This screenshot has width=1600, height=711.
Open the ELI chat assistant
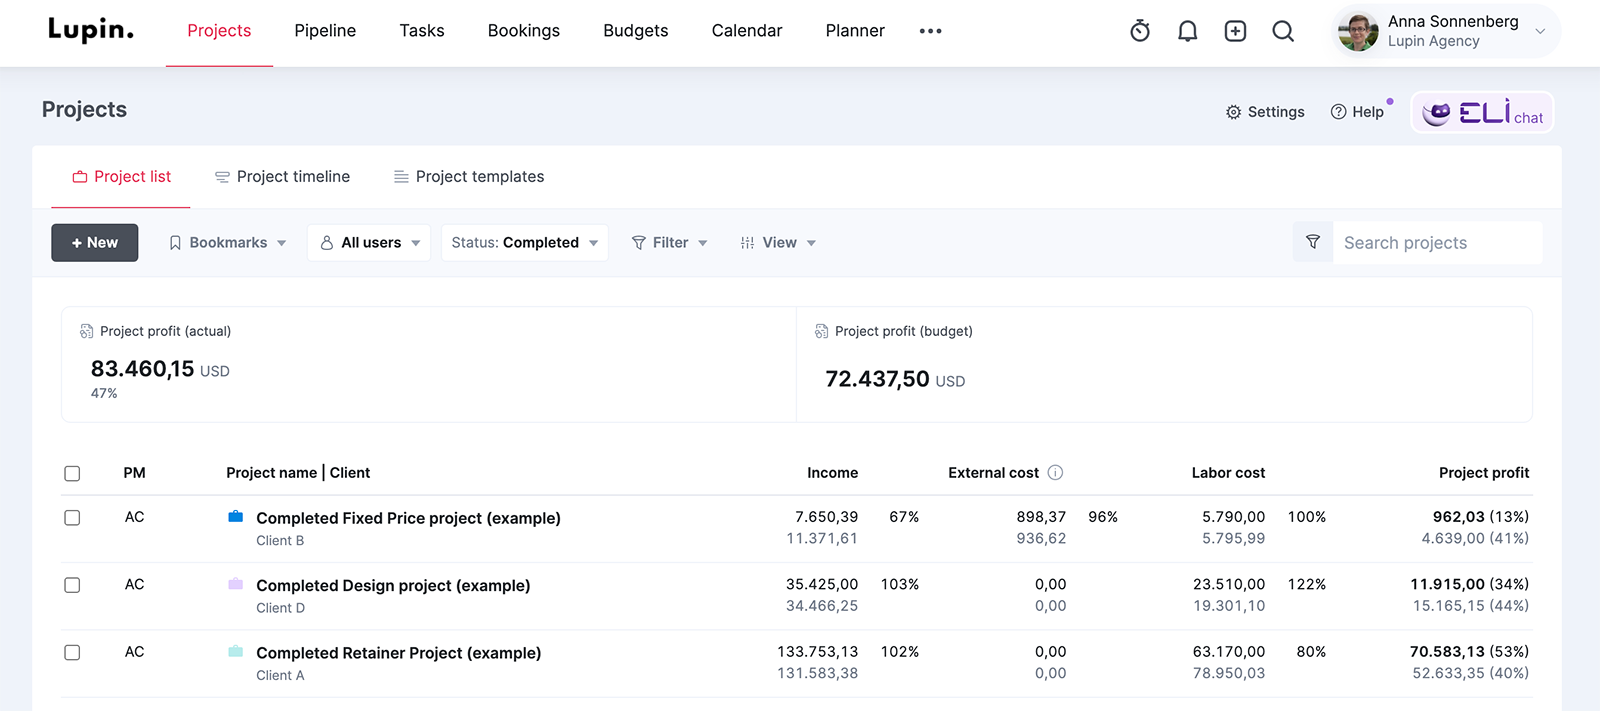click(1482, 113)
